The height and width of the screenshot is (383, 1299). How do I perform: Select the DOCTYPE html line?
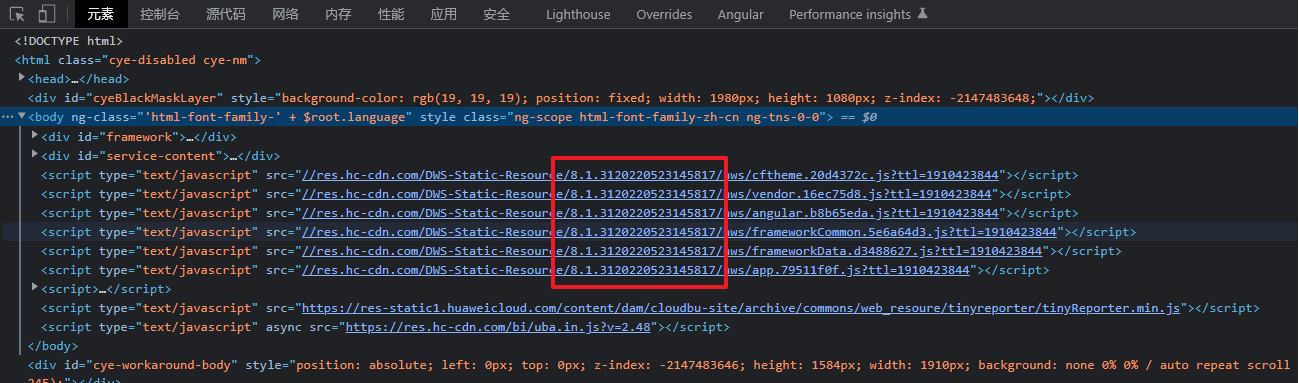tap(68, 41)
